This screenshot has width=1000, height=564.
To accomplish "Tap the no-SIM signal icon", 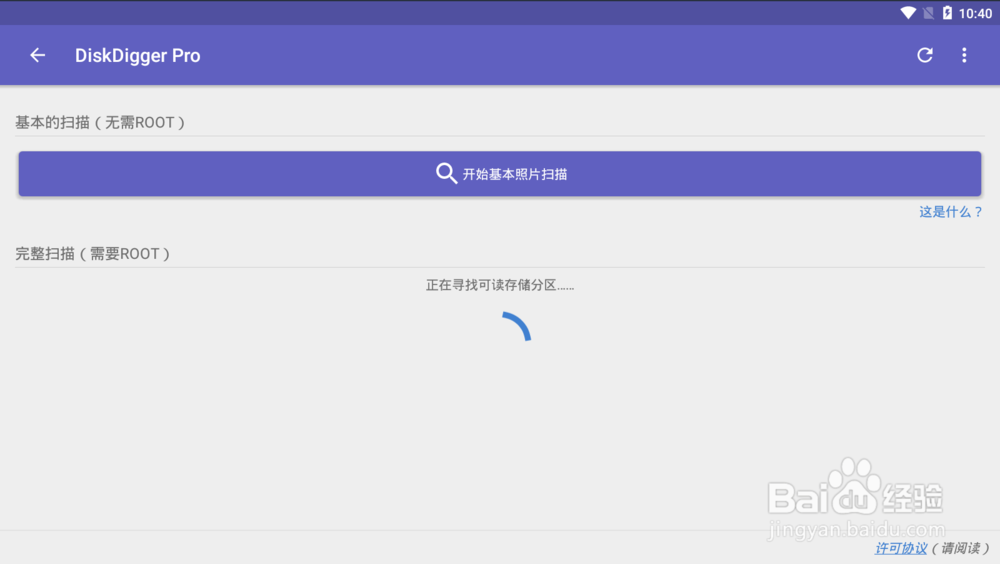I will pos(929,13).
